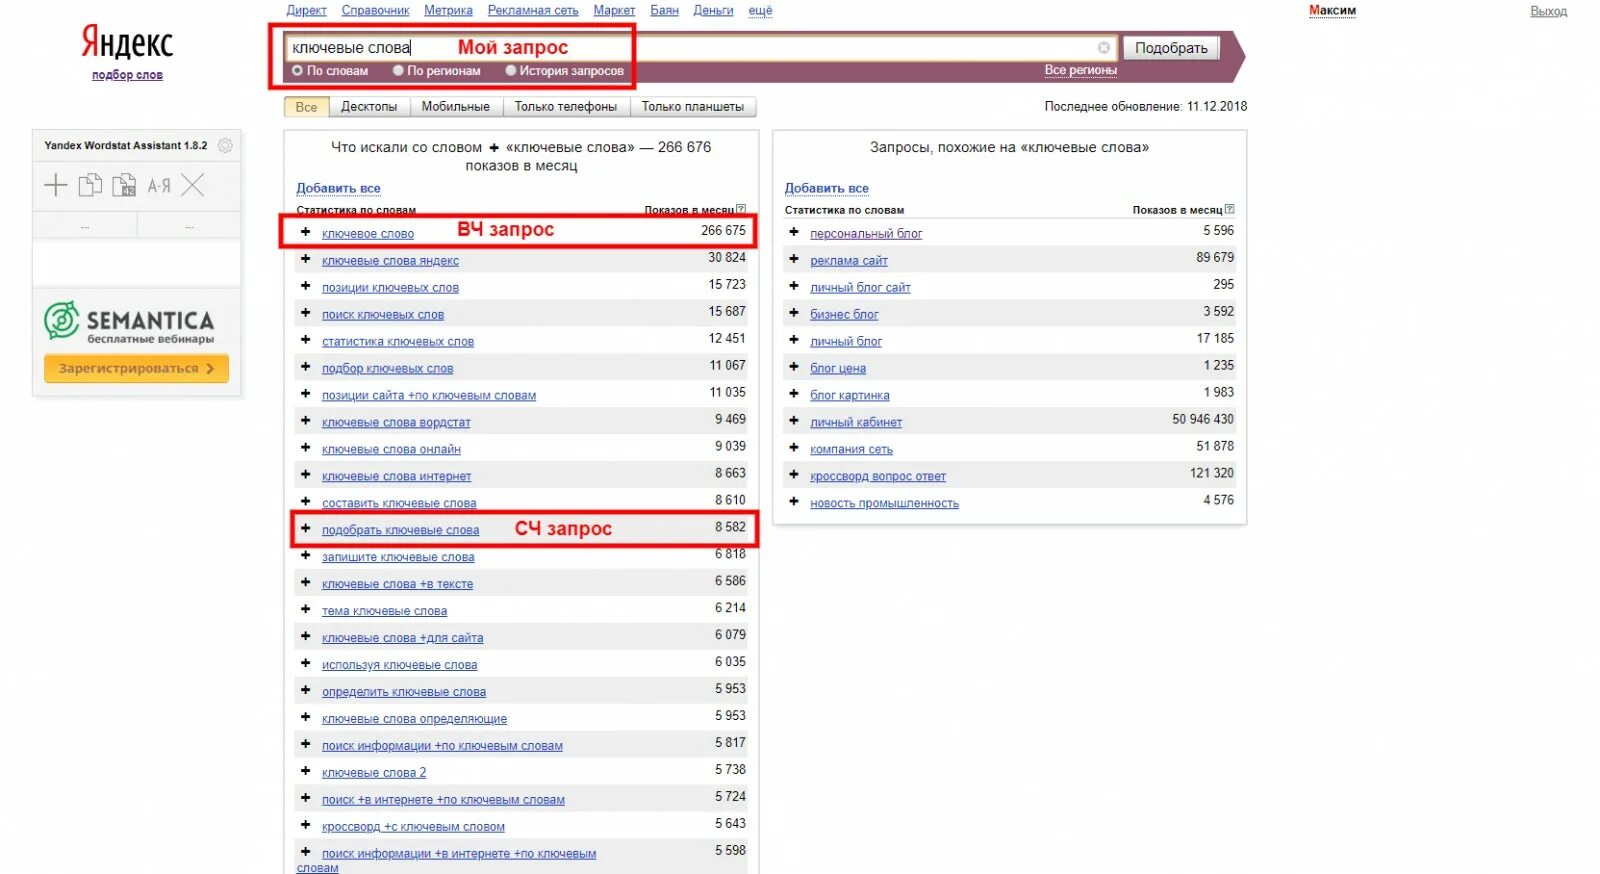Open the 'ключевые слова 2' query link
This screenshot has width=1600, height=874.
(x=374, y=773)
